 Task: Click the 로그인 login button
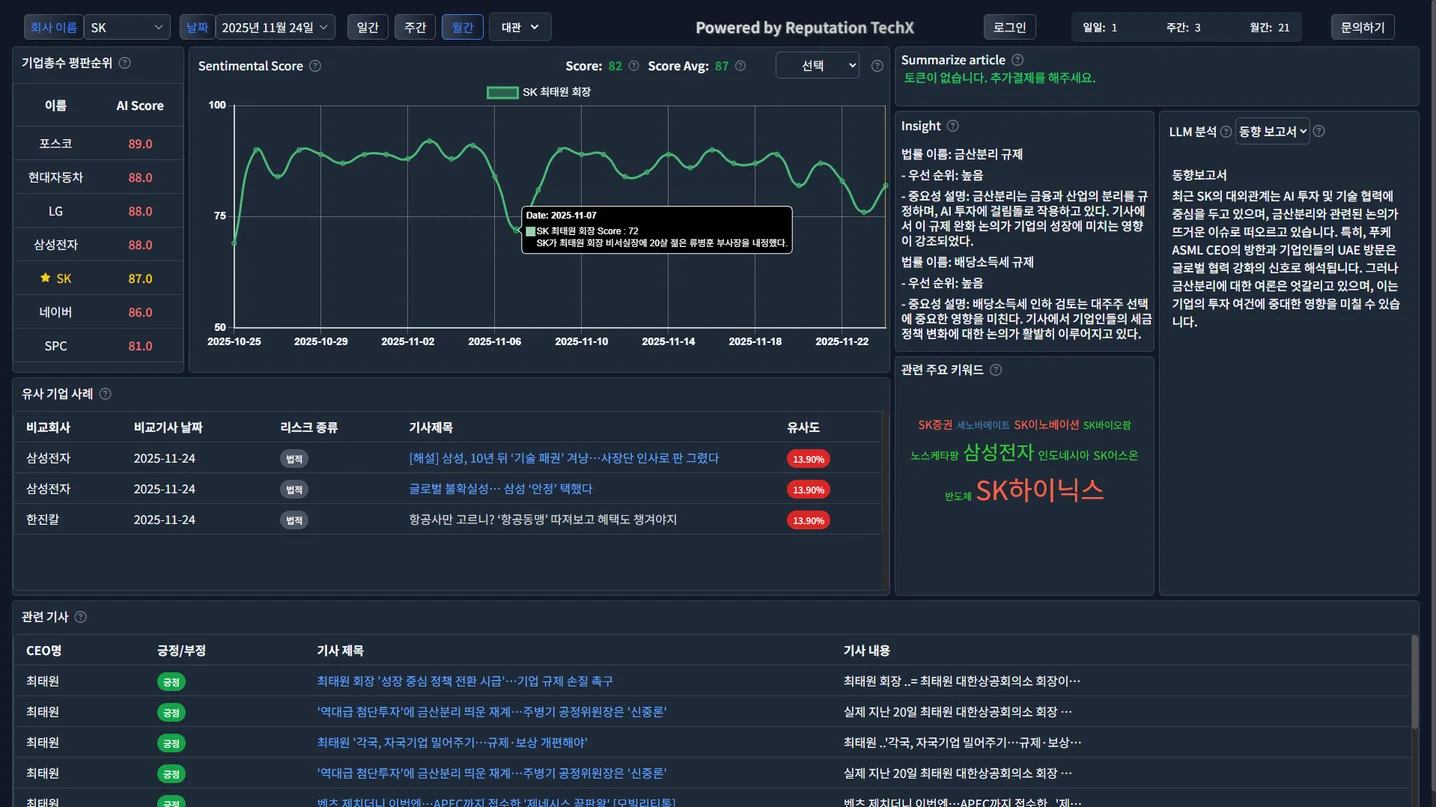point(1009,27)
